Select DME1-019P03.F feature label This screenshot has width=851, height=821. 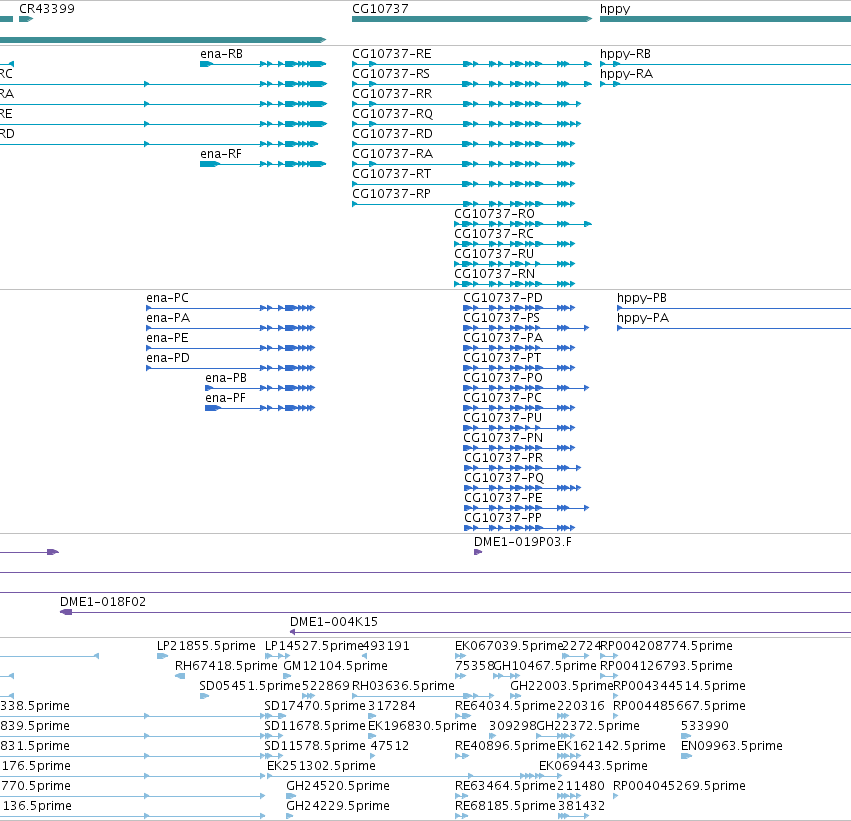click(523, 542)
